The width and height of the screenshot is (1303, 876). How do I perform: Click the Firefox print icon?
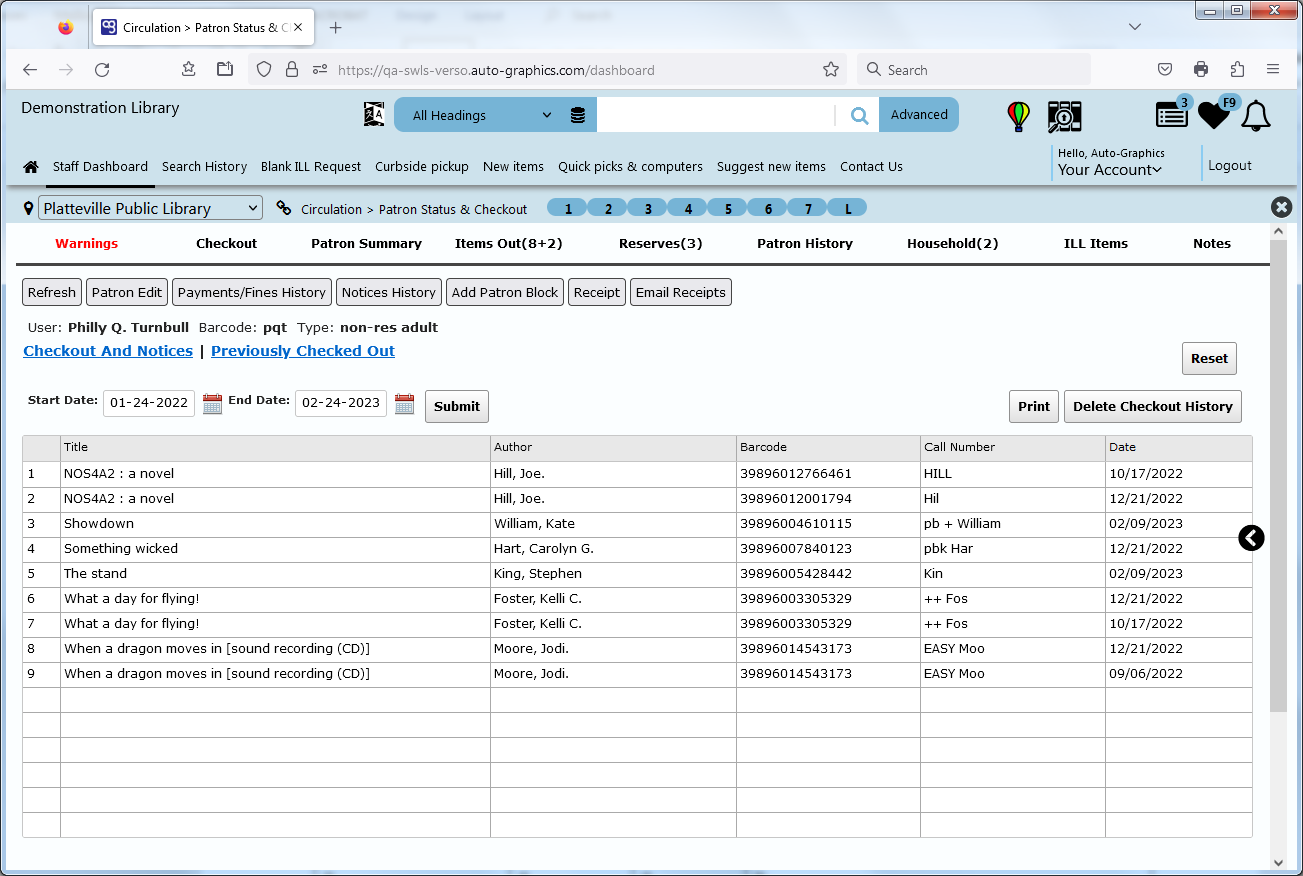pos(1201,70)
